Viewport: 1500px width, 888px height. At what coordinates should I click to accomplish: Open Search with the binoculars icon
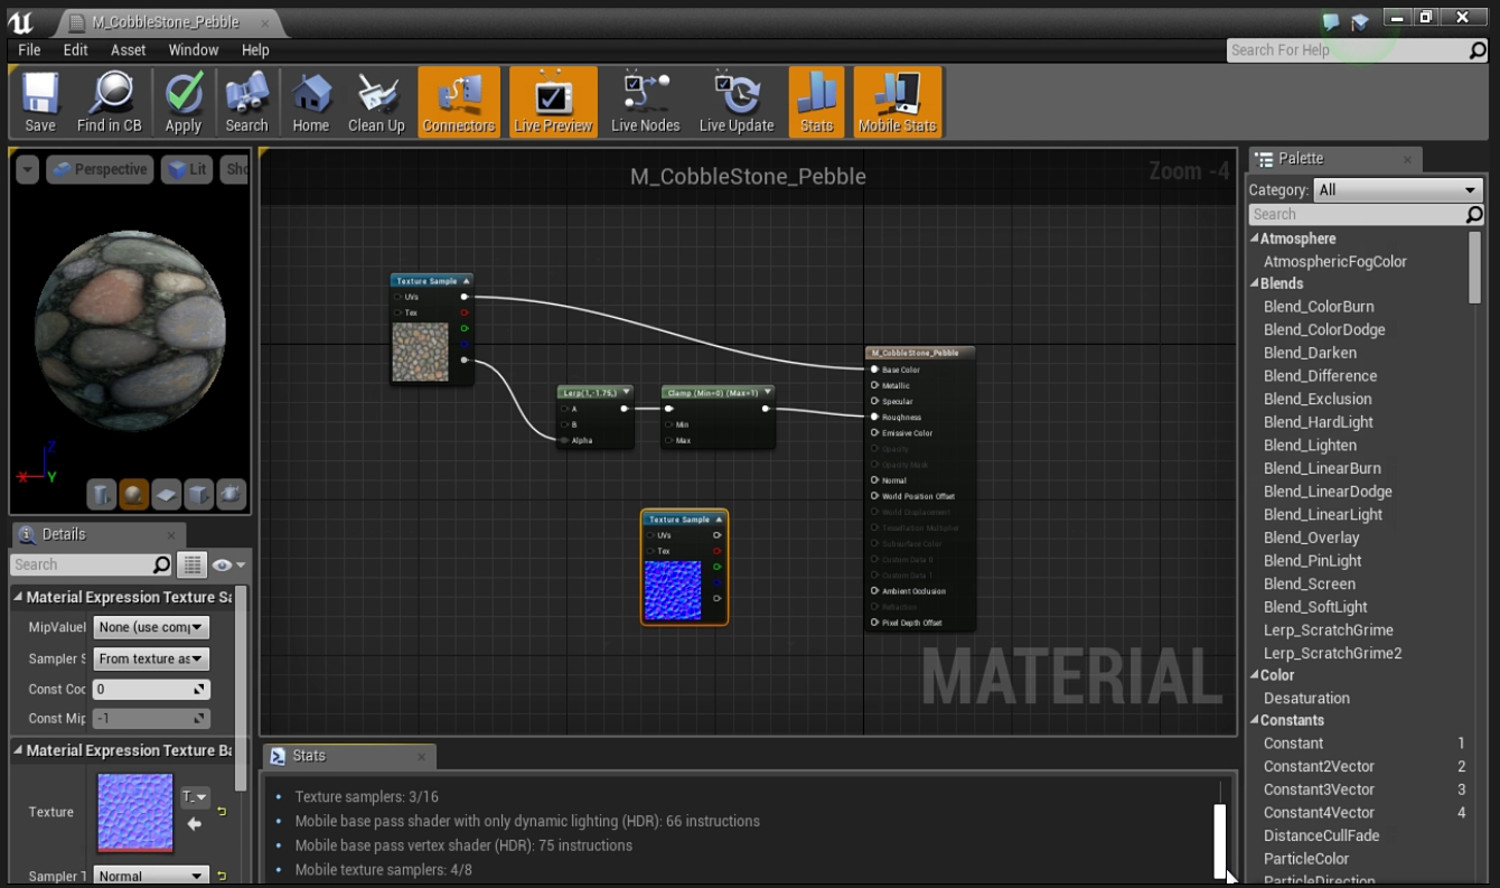coord(246,102)
